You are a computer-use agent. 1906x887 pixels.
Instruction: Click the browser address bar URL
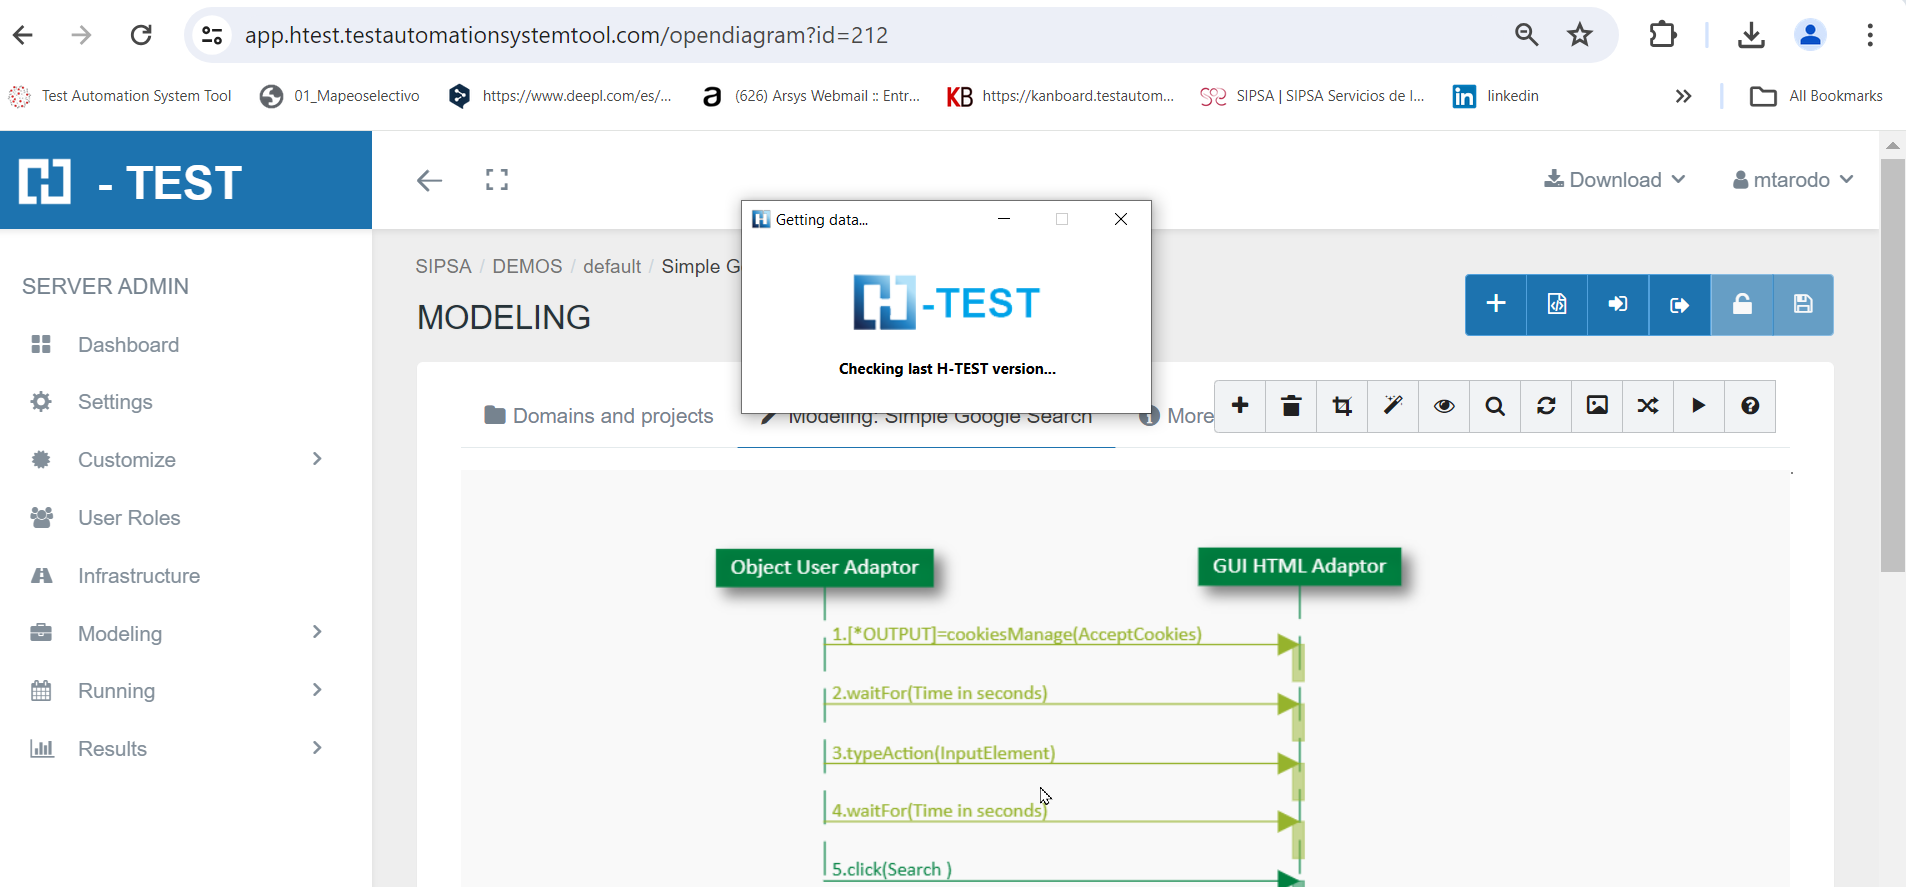(x=566, y=35)
